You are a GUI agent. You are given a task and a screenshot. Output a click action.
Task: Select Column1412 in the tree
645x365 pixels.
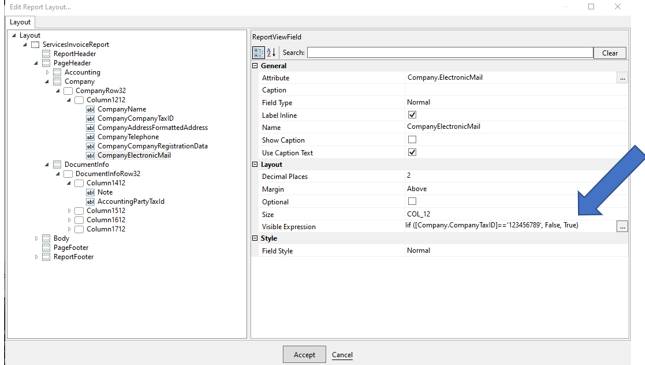(106, 183)
